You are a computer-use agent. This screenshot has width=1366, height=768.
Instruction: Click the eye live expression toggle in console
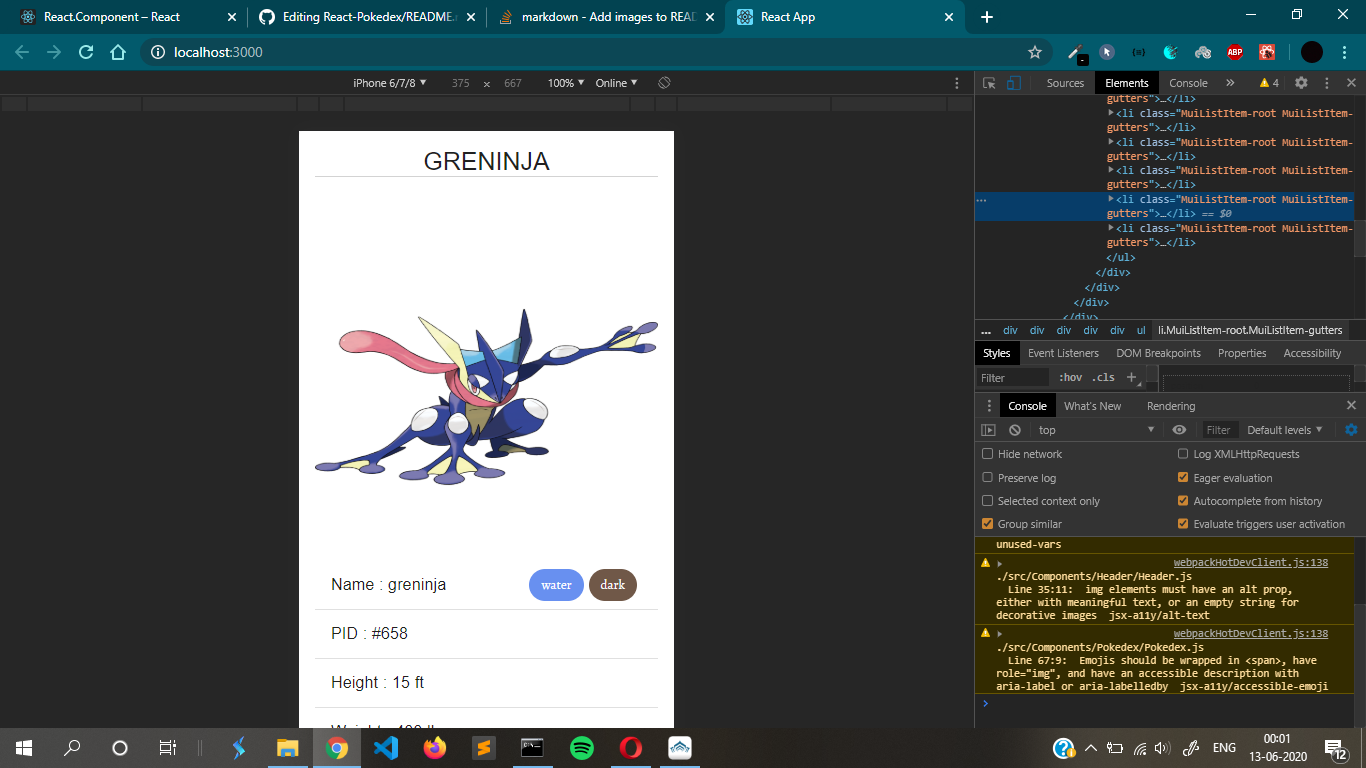(1179, 430)
